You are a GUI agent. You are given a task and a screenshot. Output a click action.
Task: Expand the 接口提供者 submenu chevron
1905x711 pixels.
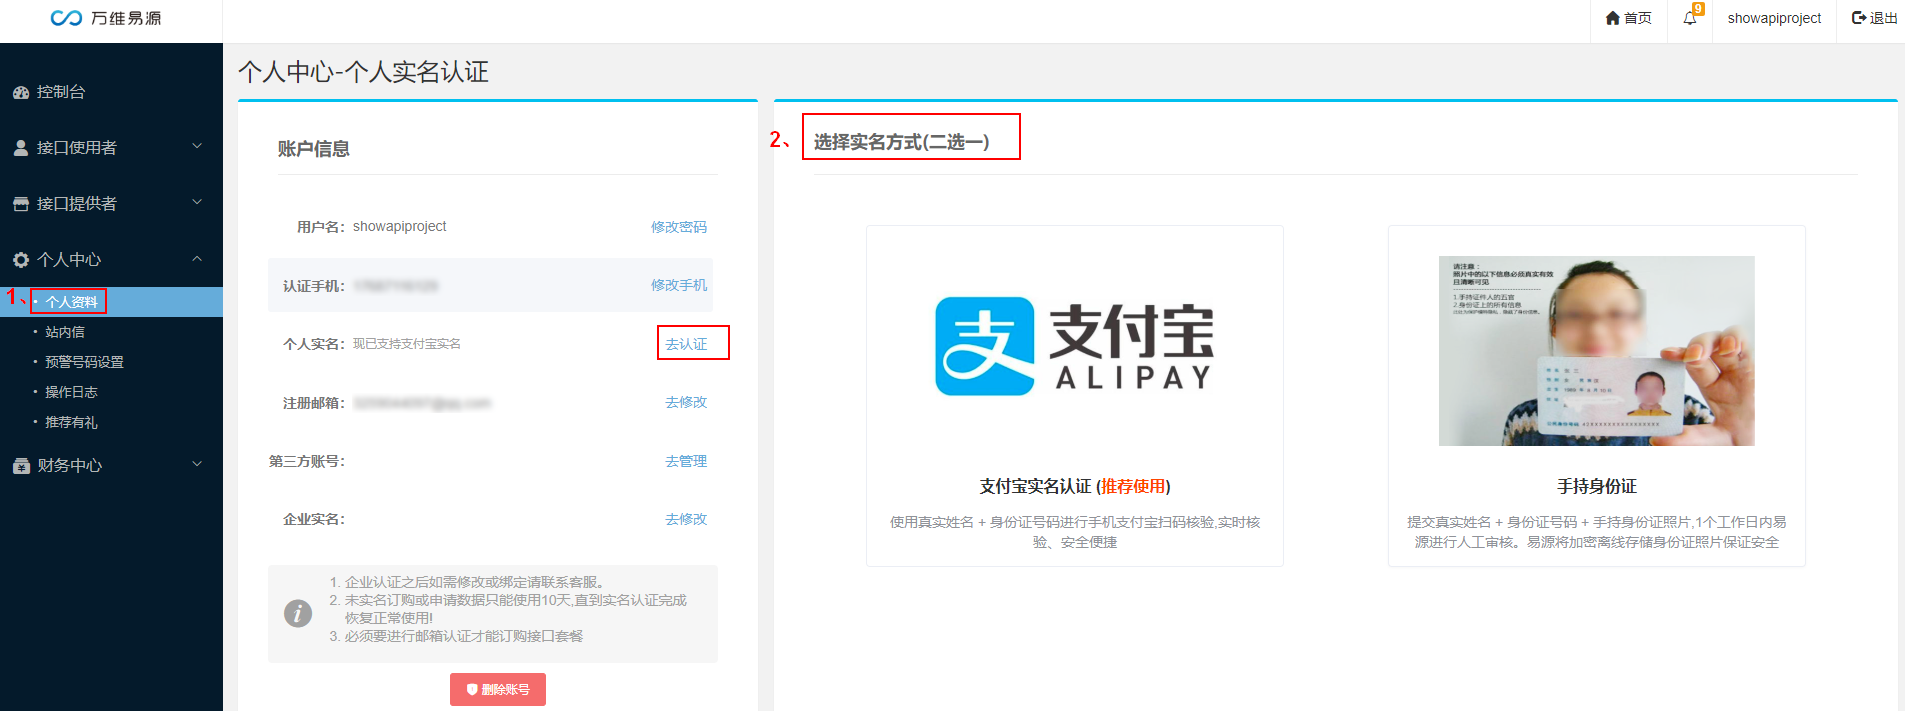197,202
